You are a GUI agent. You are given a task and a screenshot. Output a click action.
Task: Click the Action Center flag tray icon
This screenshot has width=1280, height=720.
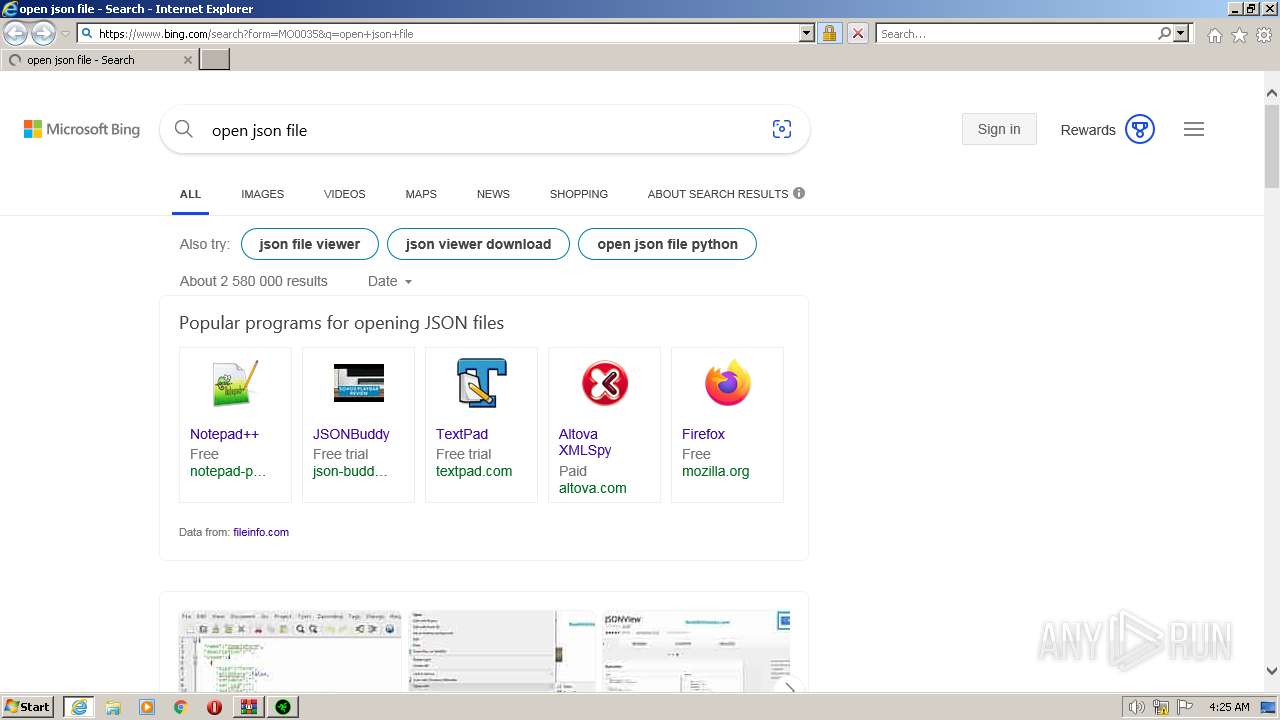[x=1184, y=707]
